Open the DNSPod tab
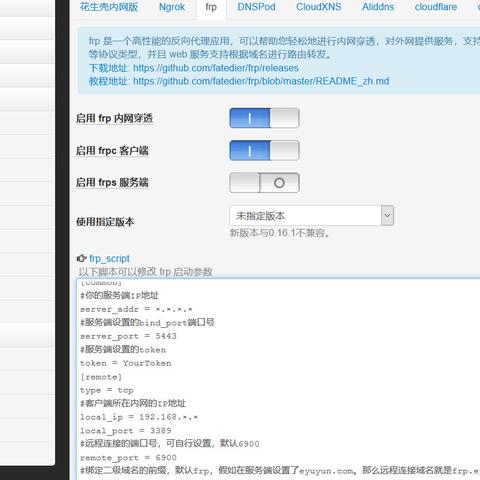The height and width of the screenshot is (480, 480). point(256,7)
